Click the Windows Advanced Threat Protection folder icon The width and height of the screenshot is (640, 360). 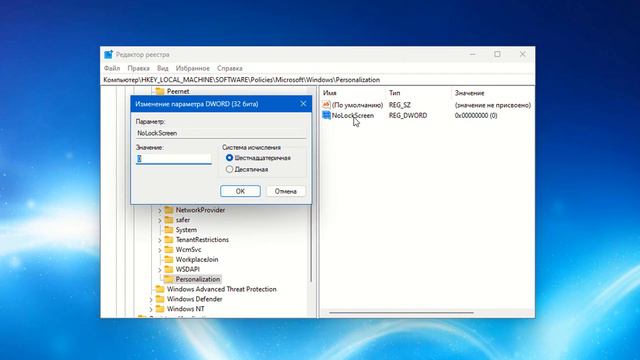[x=160, y=289]
